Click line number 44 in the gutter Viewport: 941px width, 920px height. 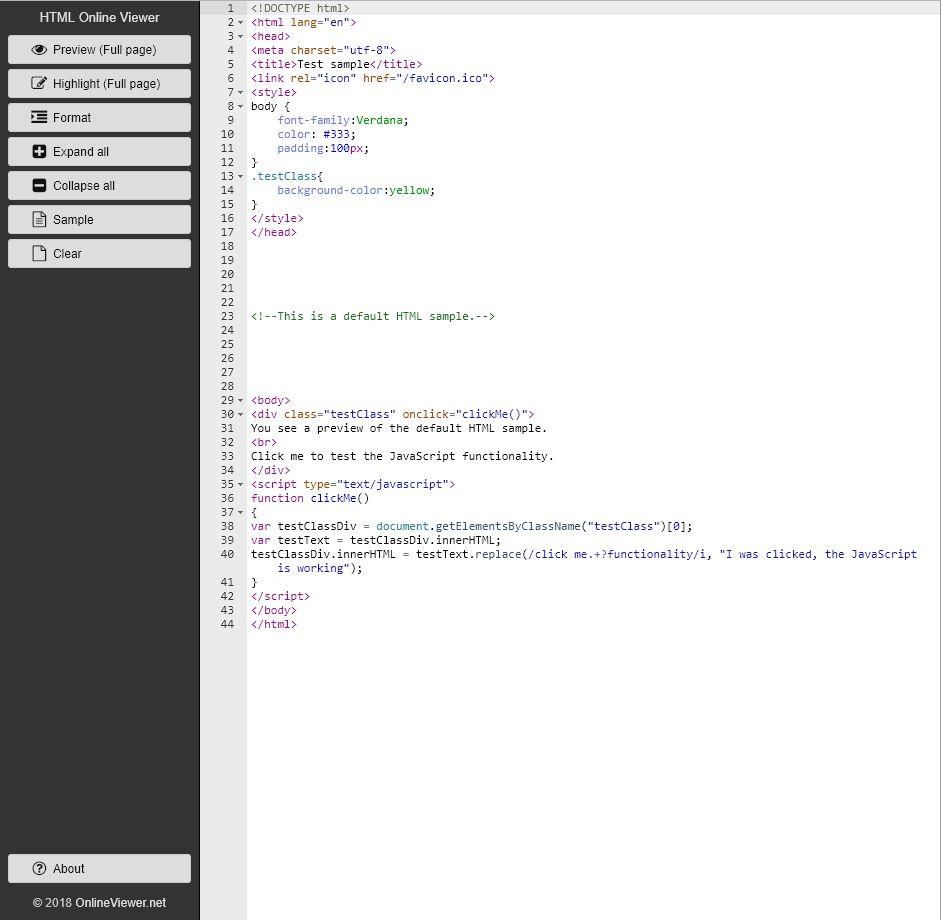pyautogui.click(x=227, y=624)
